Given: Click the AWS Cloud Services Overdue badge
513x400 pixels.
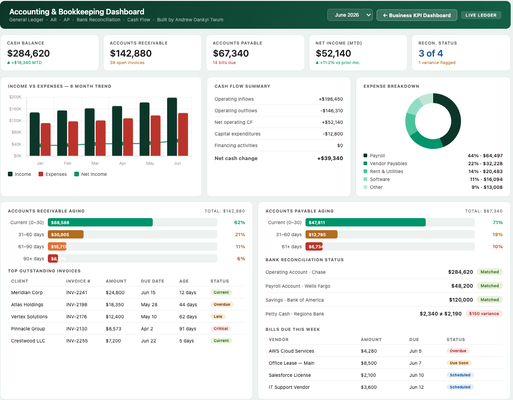Looking at the screenshot, I should click(458, 351).
